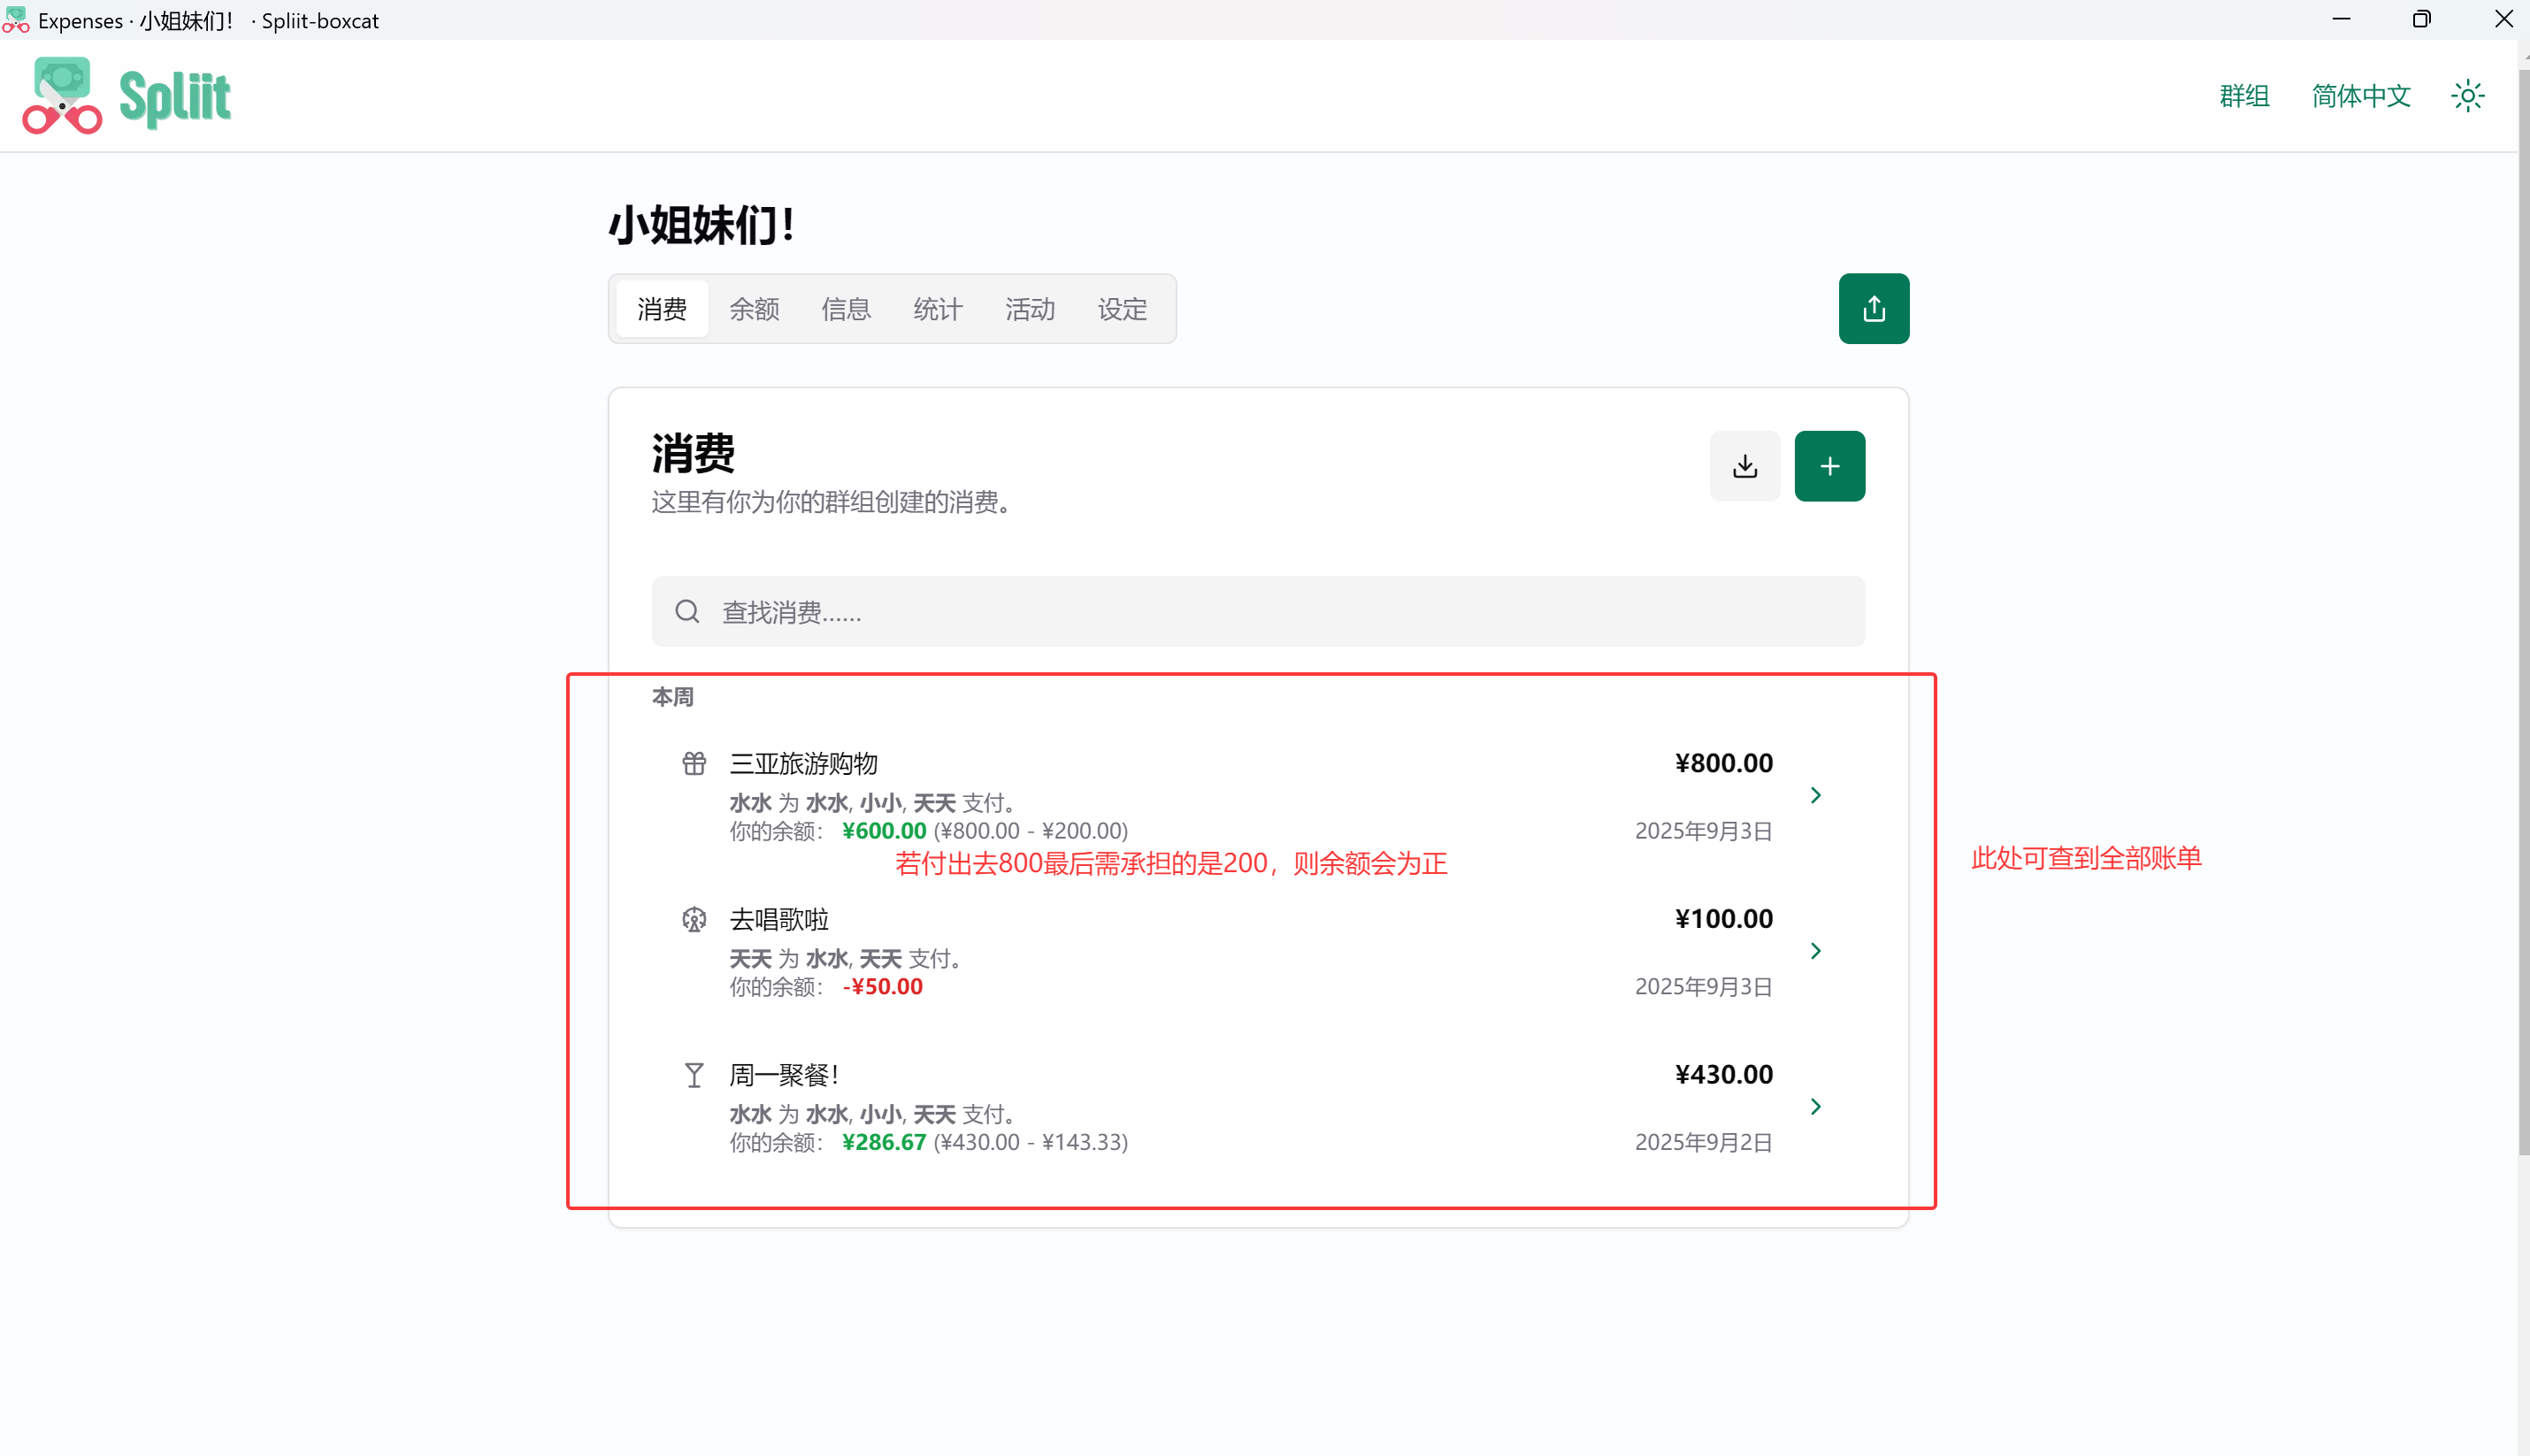Image resolution: width=2530 pixels, height=1456 pixels.
Task: Add a new expense with plus button
Action: (x=1829, y=466)
